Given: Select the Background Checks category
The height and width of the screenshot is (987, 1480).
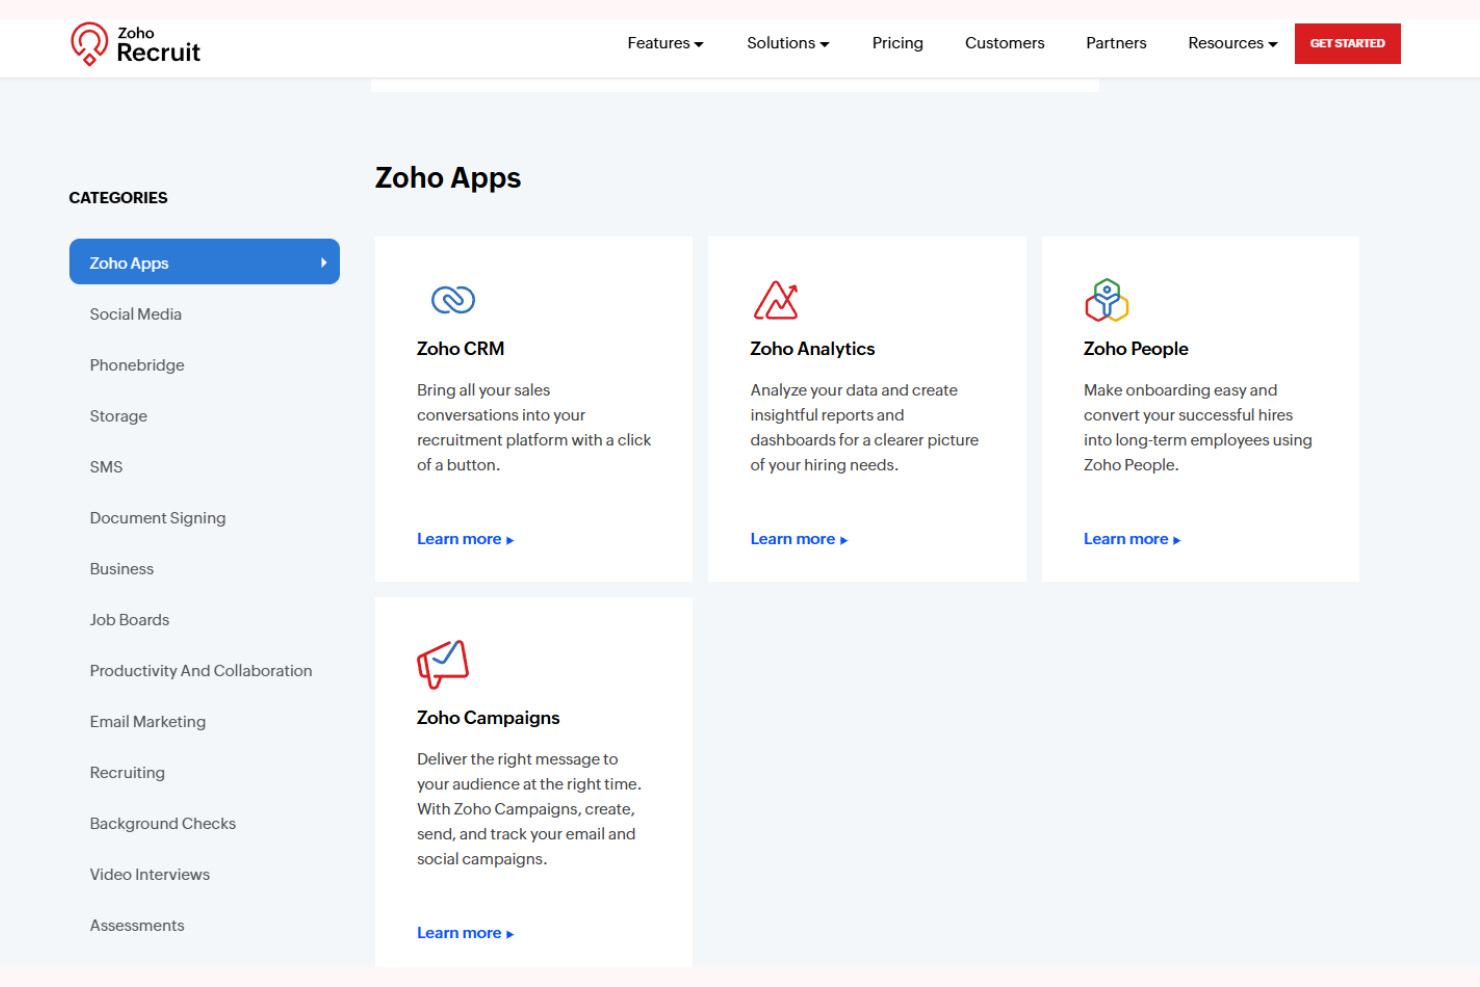Looking at the screenshot, I should [162, 823].
